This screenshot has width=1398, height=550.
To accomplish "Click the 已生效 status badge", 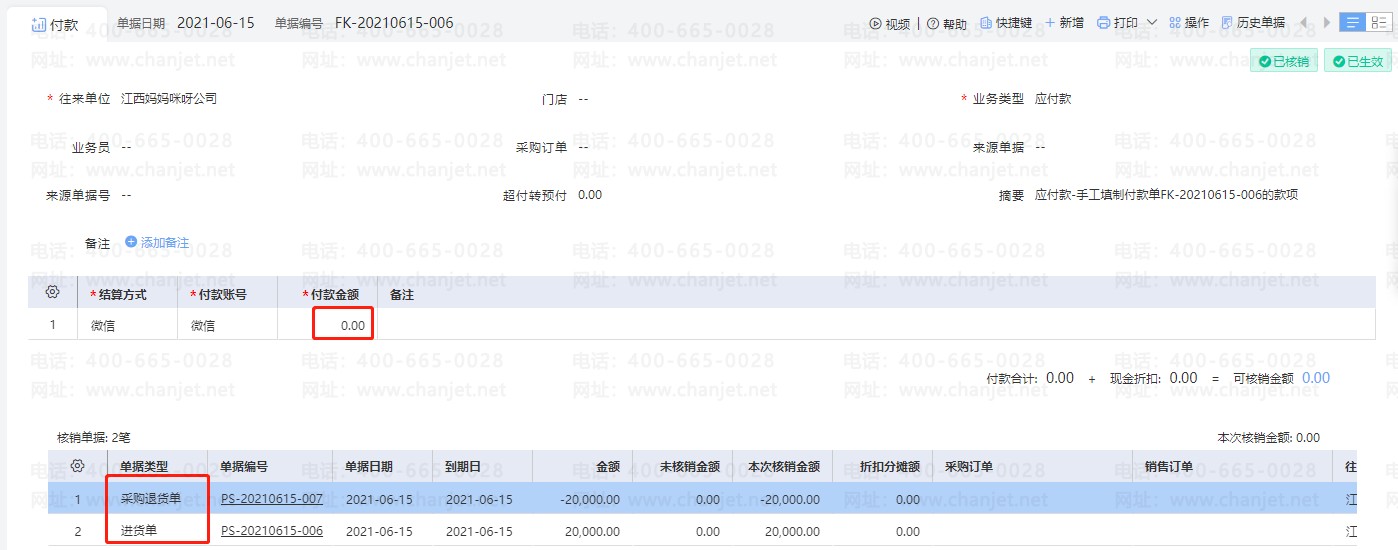I will click(1357, 61).
